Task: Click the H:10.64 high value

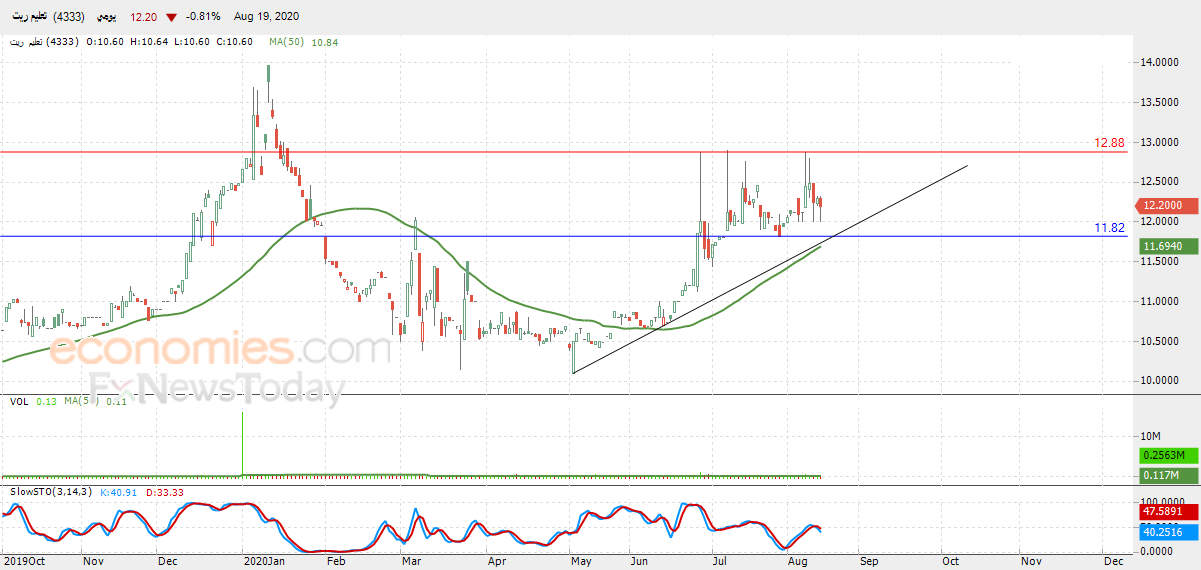Action: (150, 42)
